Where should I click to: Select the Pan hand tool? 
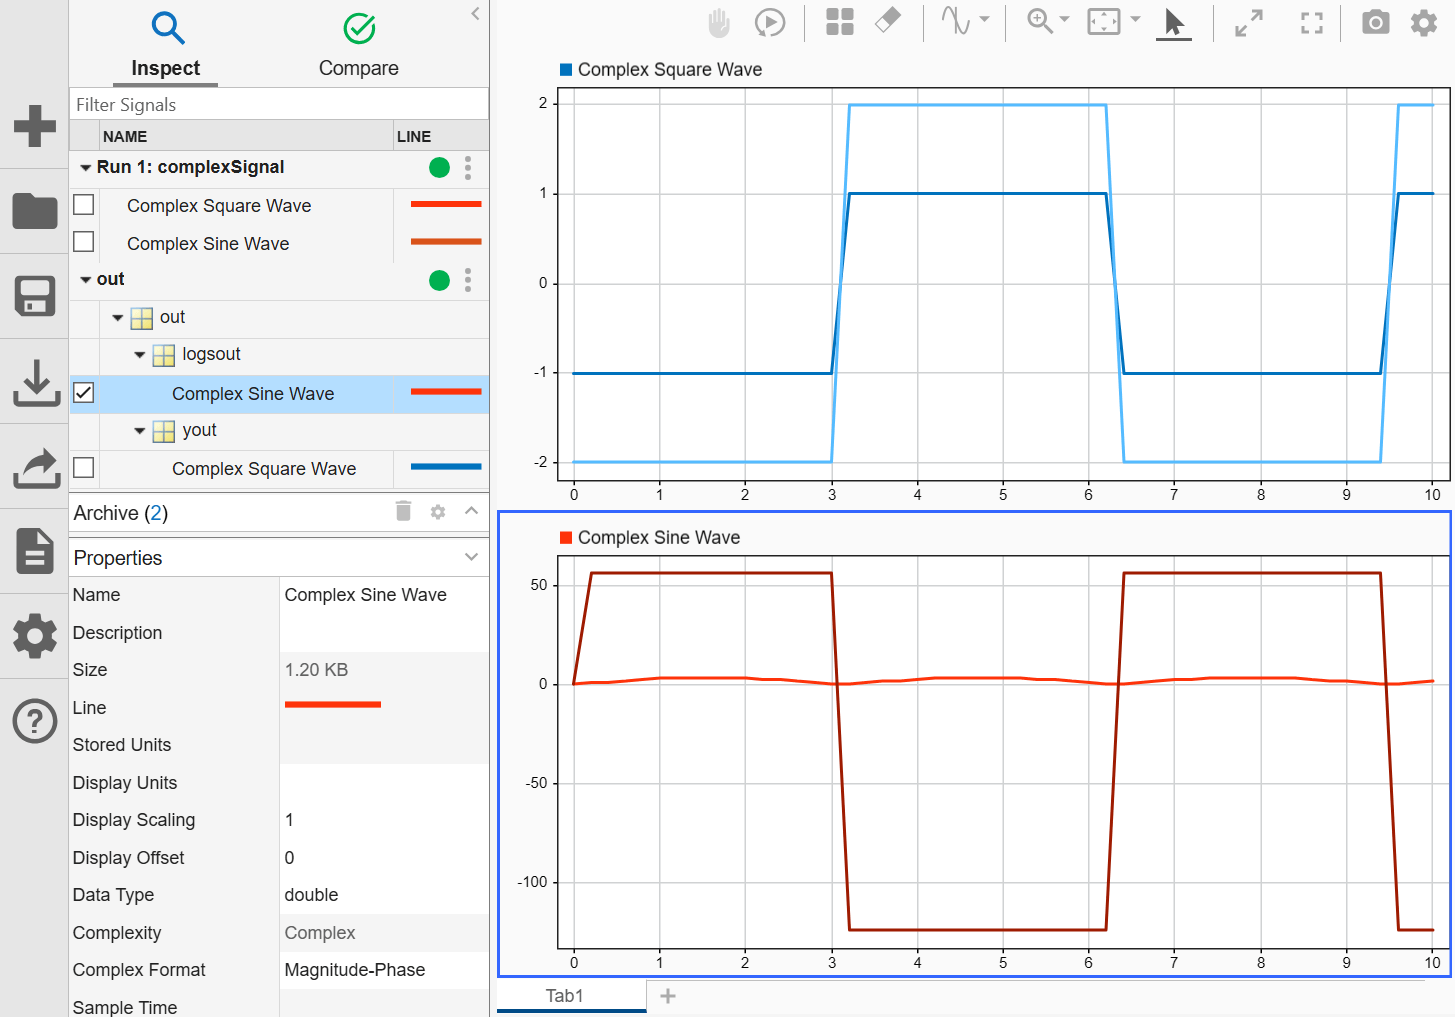tap(719, 22)
